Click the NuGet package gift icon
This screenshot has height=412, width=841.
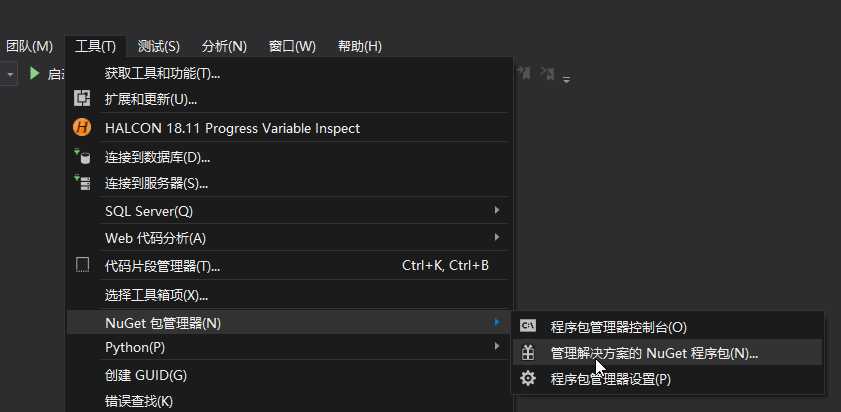[528, 352]
